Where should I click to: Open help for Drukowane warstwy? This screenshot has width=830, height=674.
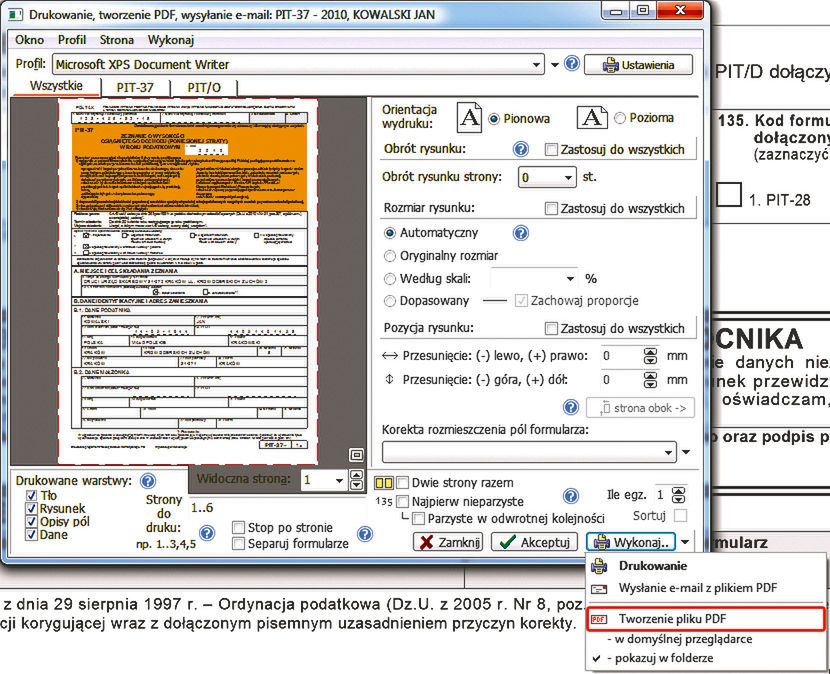click(148, 481)
